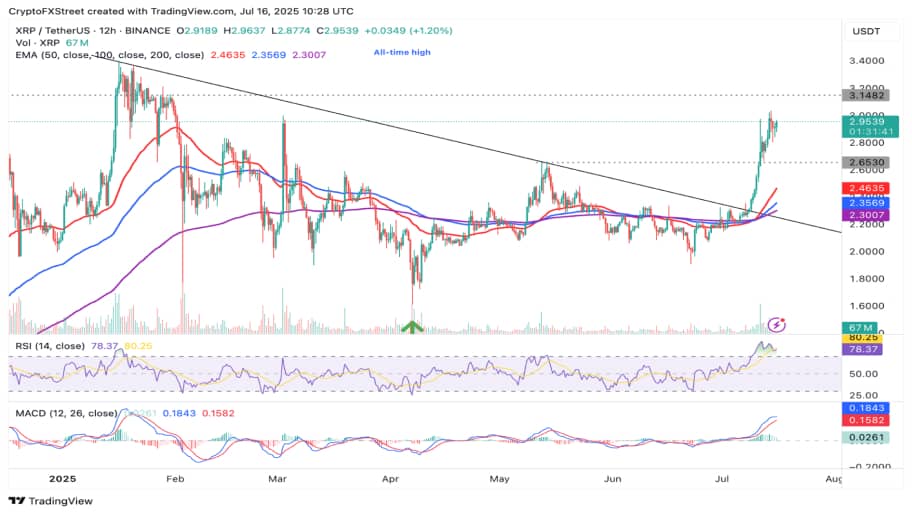Screen dimensions: 912x513
Task: Click the 2.6530 gray price level label
Action: [865, 163]
